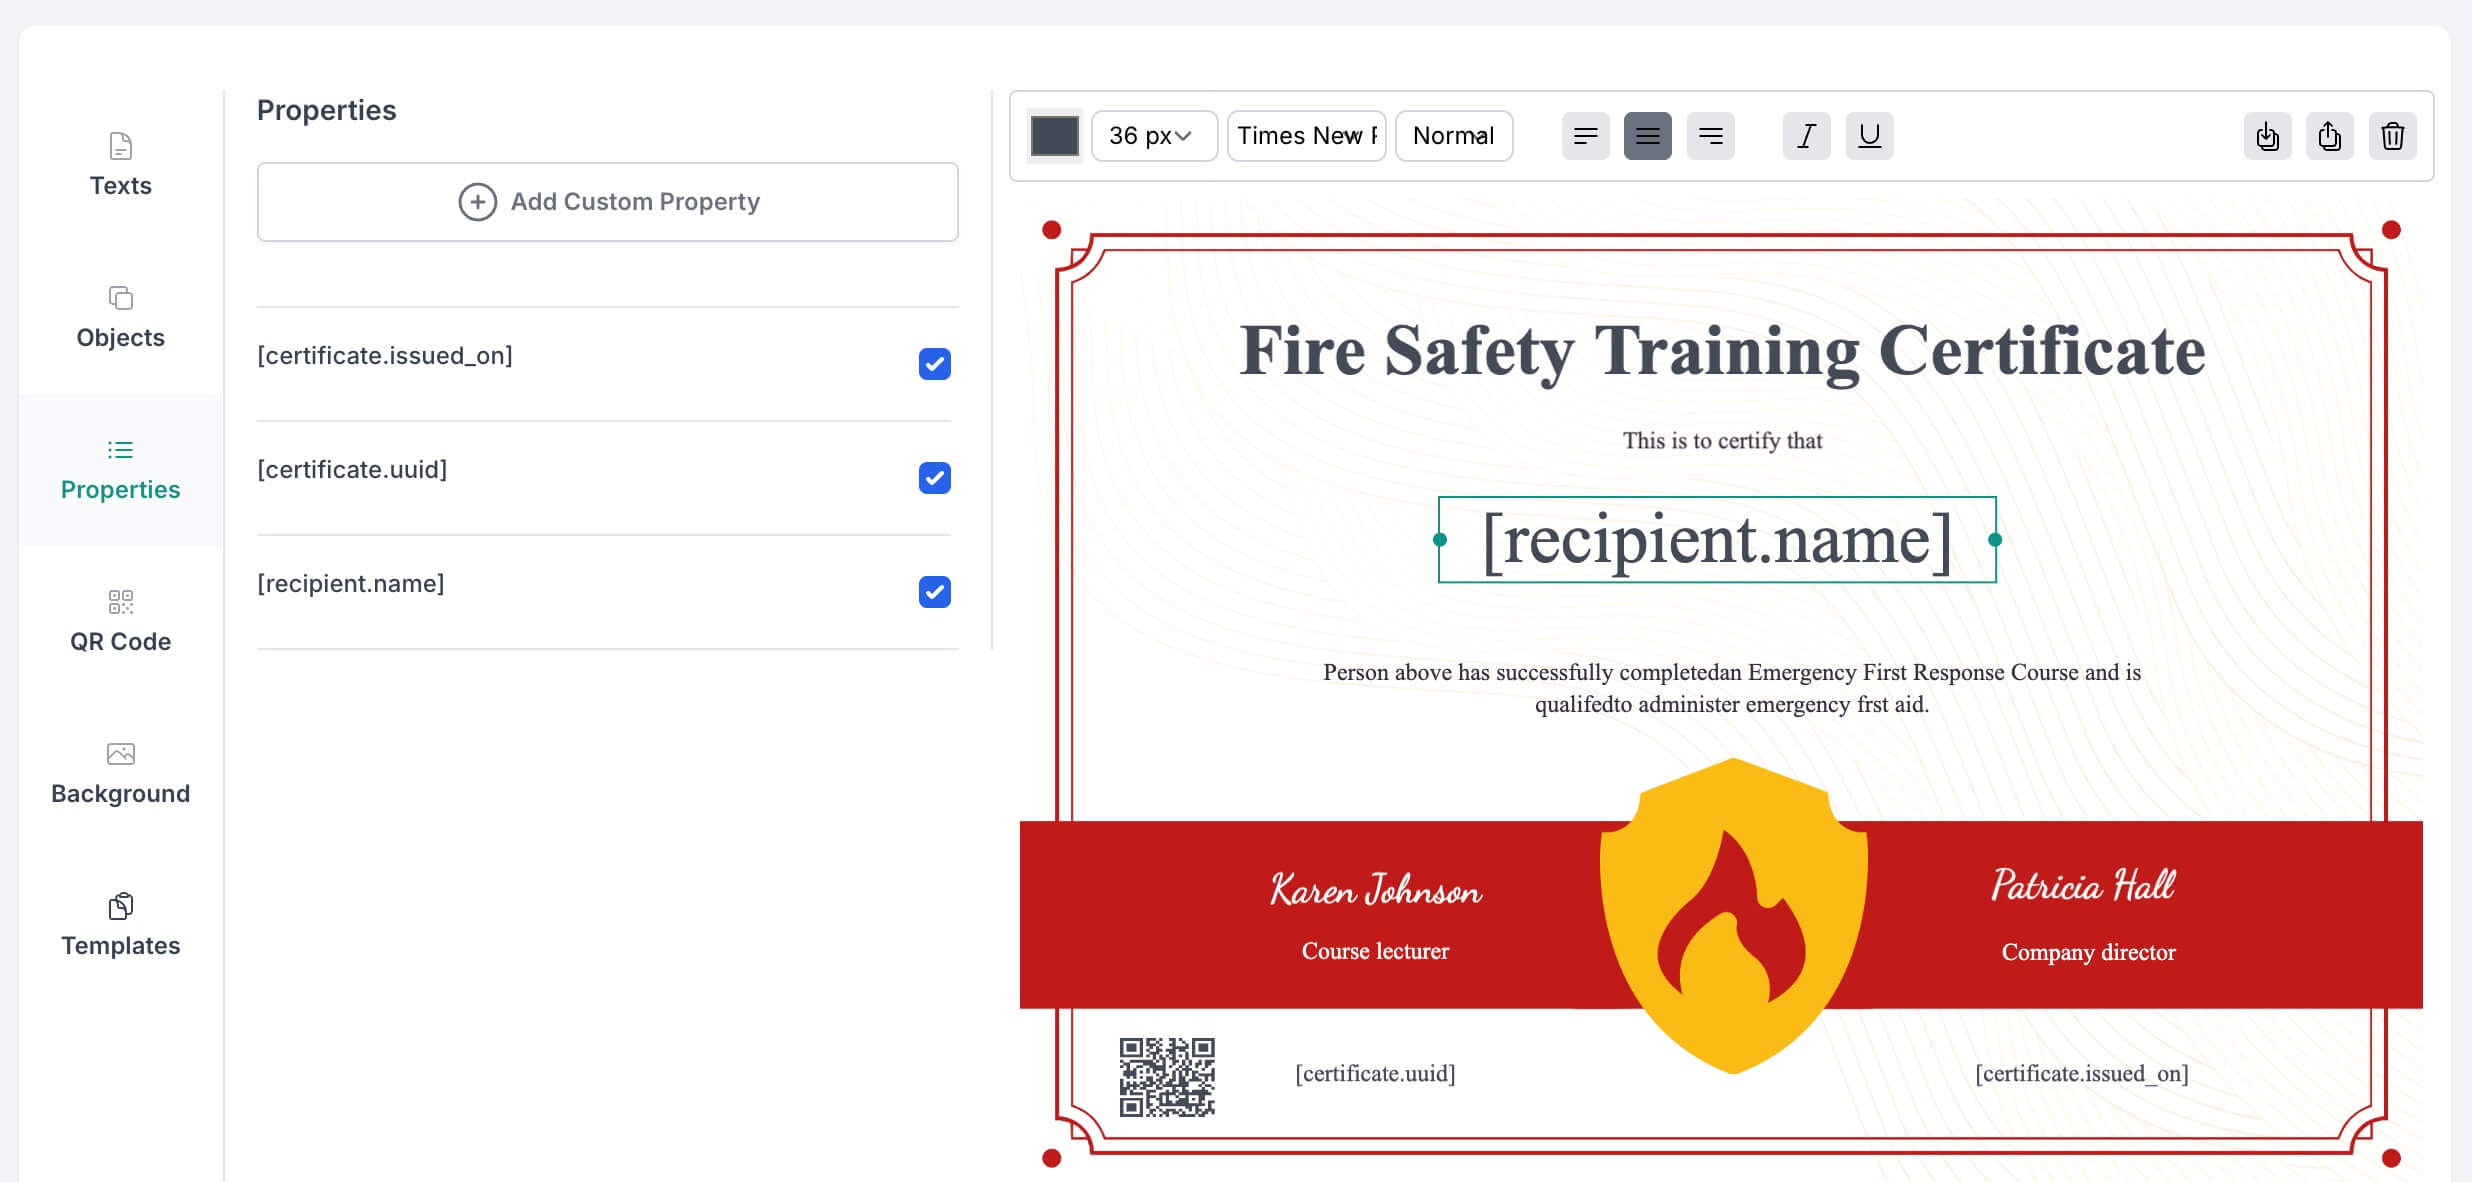Switch to the Texts tab
Image resolution: width=2472 pixels, height=1182 pixels.
point(120,166)
